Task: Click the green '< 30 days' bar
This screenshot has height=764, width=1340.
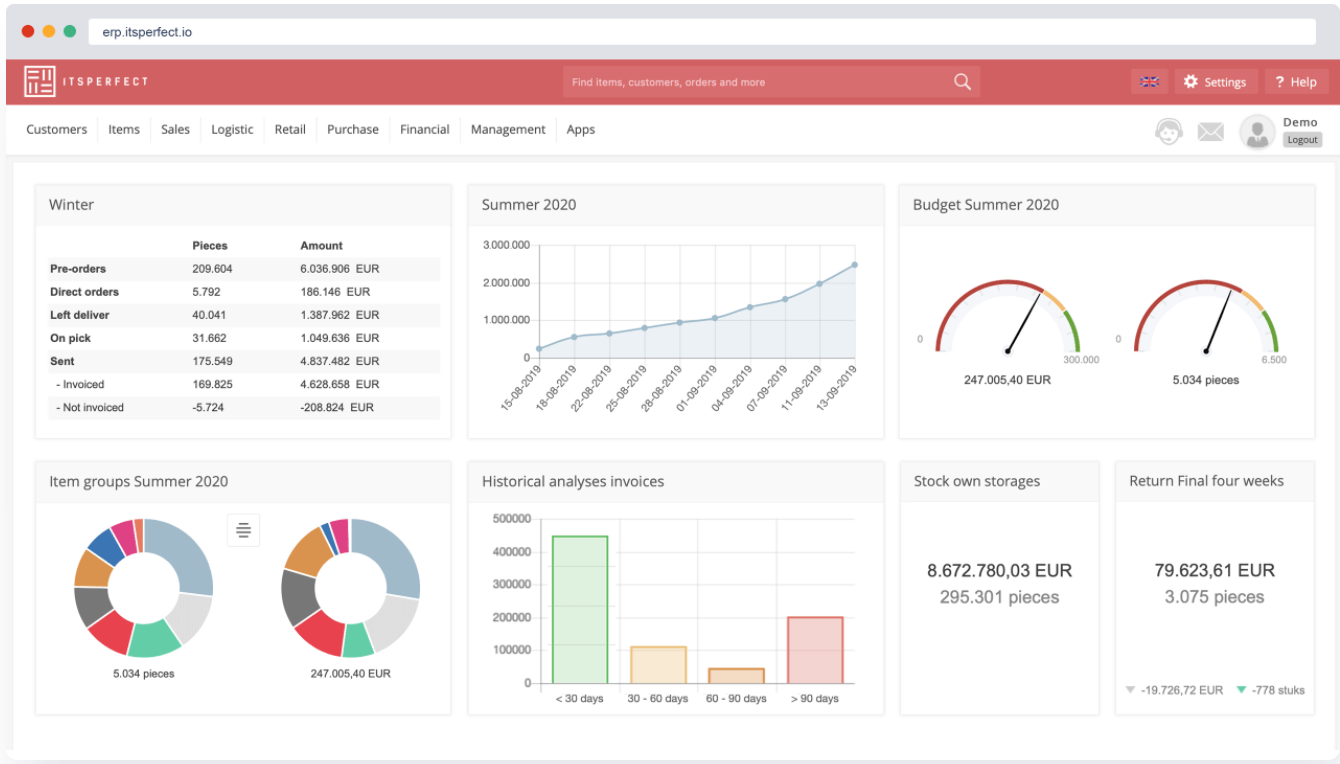Action: pyautogui.click(x=580, y=610)
